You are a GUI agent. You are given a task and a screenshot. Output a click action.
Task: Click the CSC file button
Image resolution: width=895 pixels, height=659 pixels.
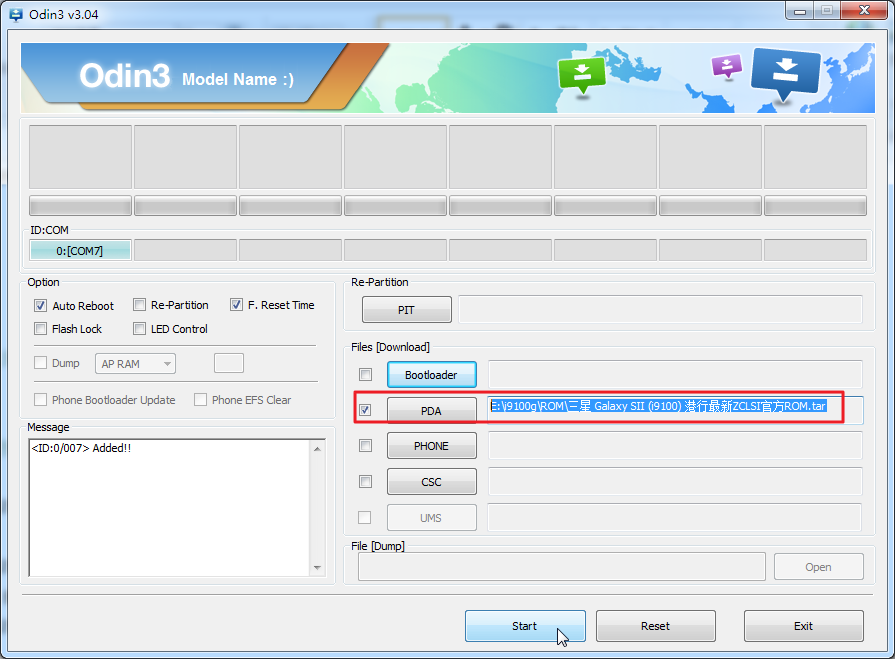click(432, 482)
